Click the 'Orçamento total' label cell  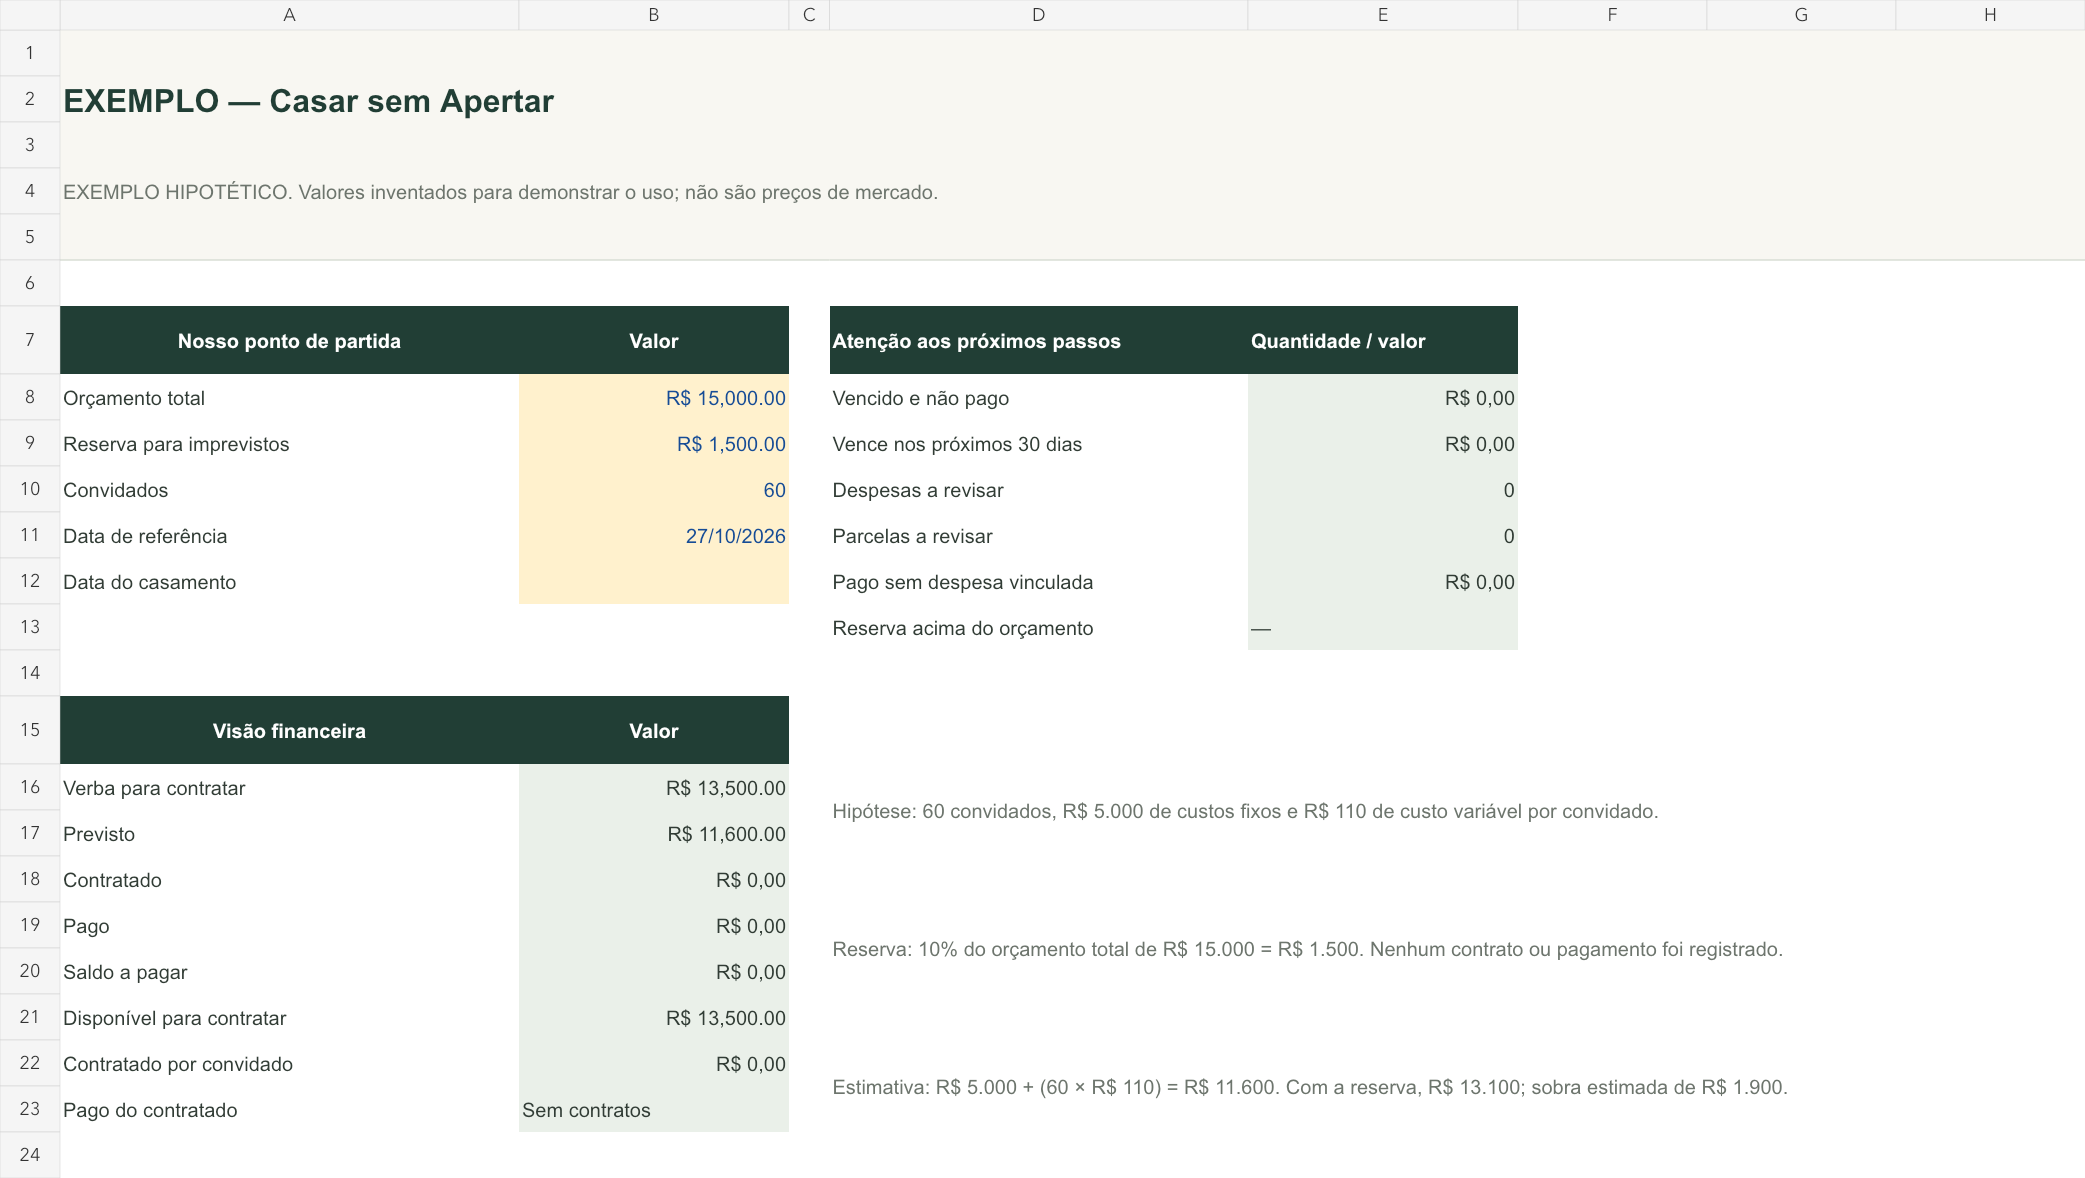[x=289, y=398]
